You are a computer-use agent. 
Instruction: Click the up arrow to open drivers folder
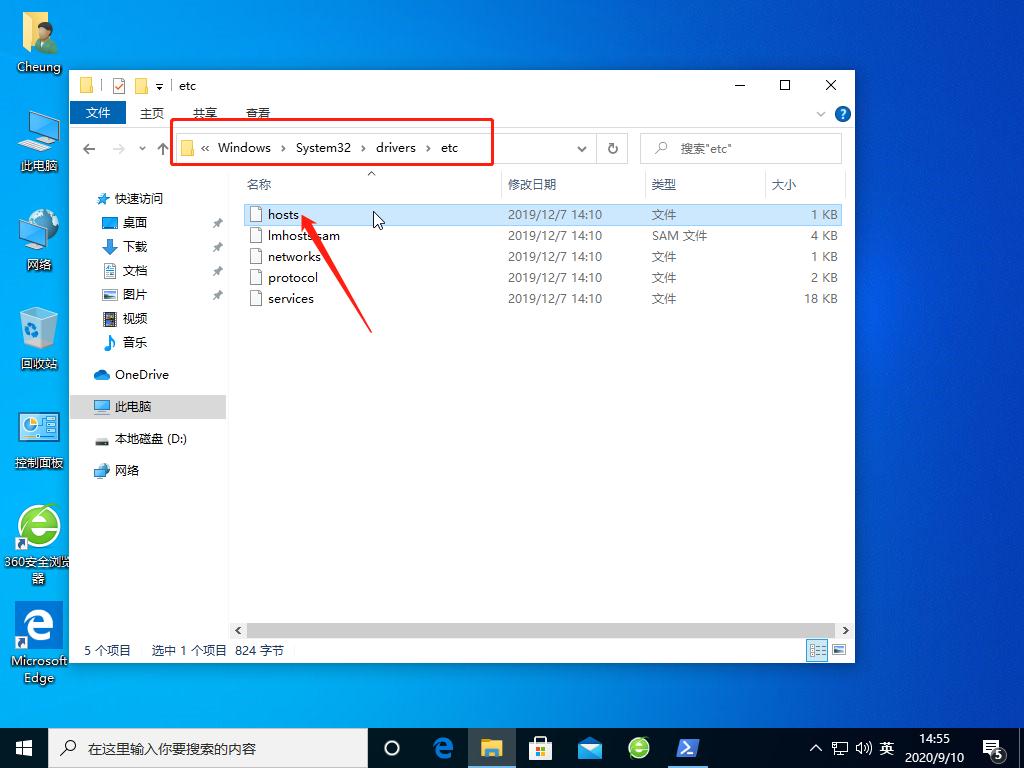click(x=163, y=148)
